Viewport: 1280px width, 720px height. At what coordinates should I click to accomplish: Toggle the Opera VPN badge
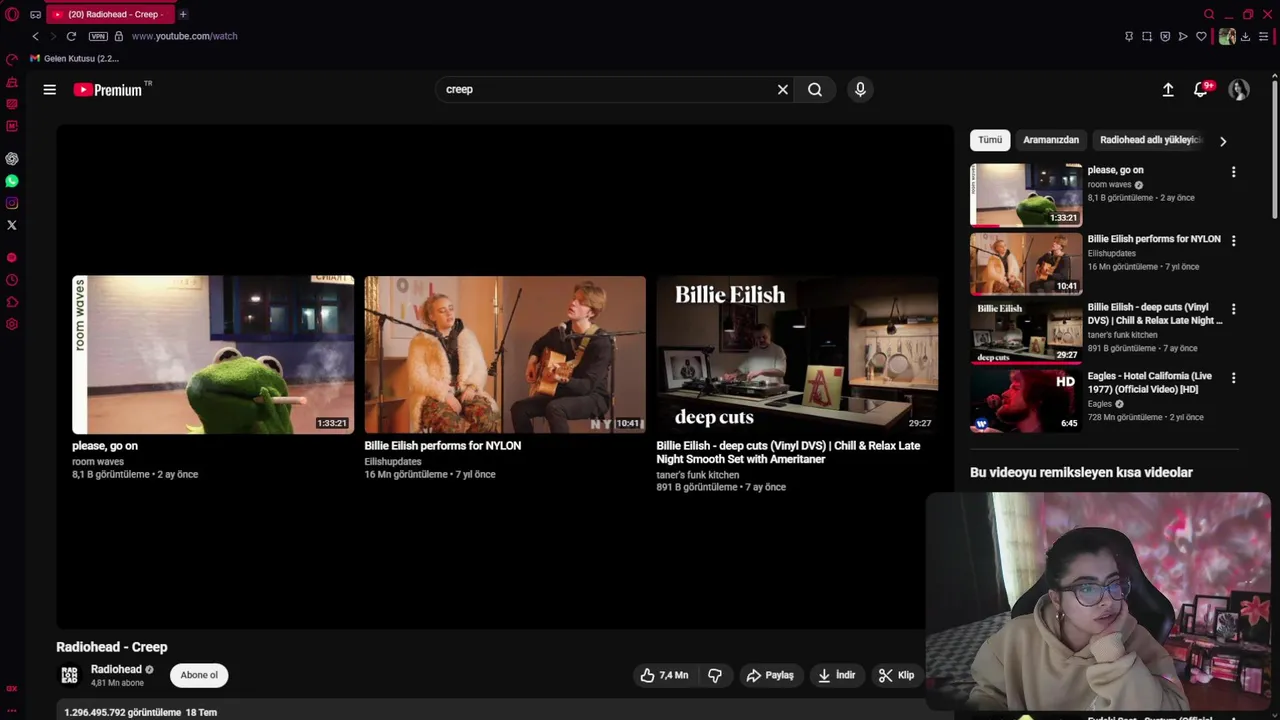(98, 36)
